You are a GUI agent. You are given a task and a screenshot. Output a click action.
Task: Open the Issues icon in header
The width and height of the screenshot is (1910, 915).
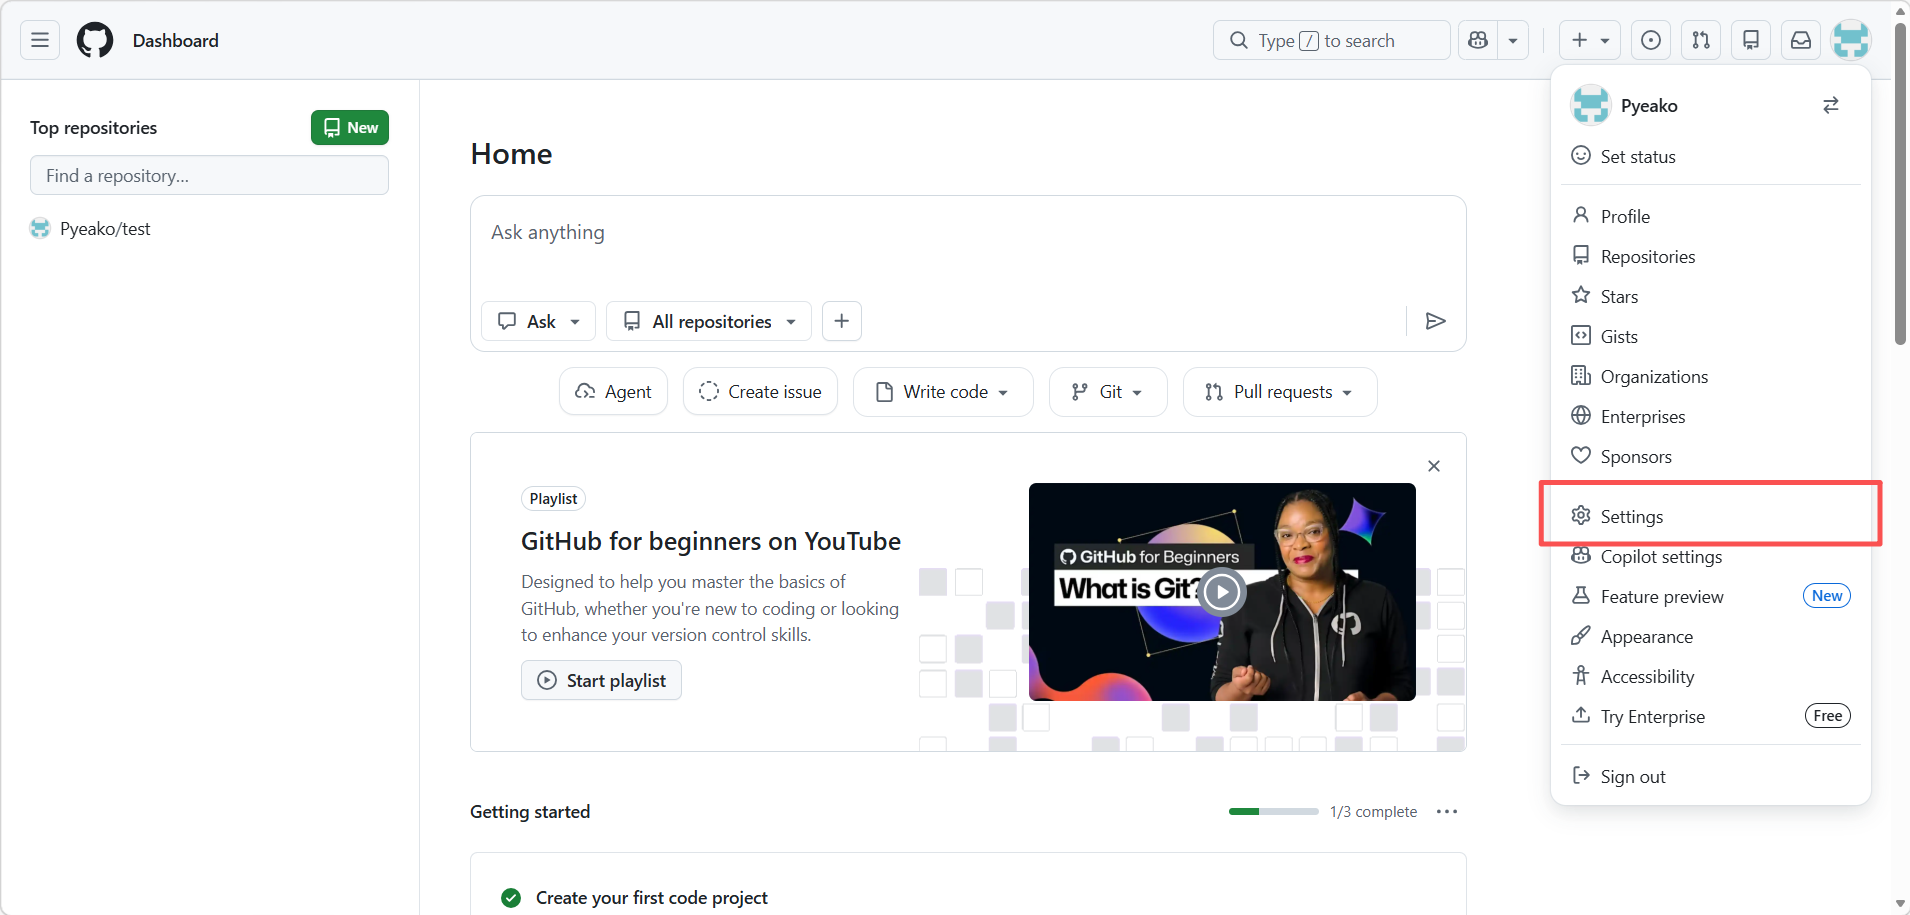(1651, 40)
